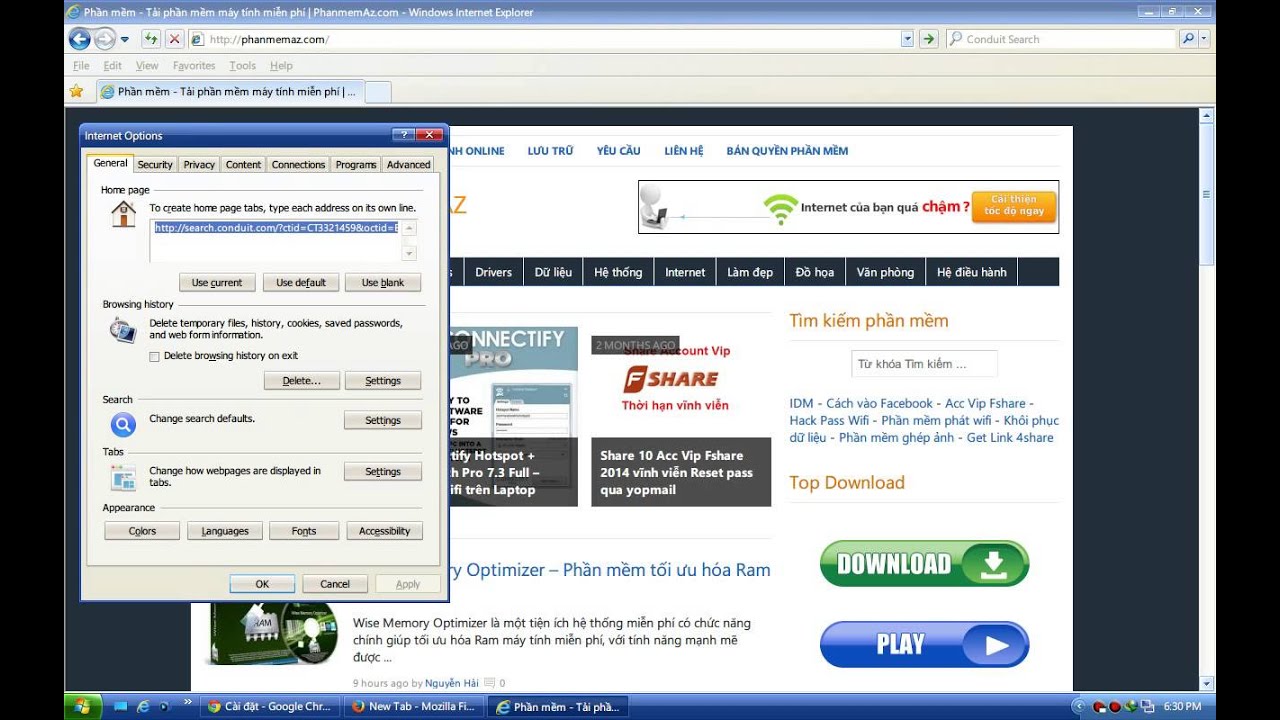Refresh the page with the green arrows icon
The height and width of the screenshot is (720, 1280).
[151, 39]
